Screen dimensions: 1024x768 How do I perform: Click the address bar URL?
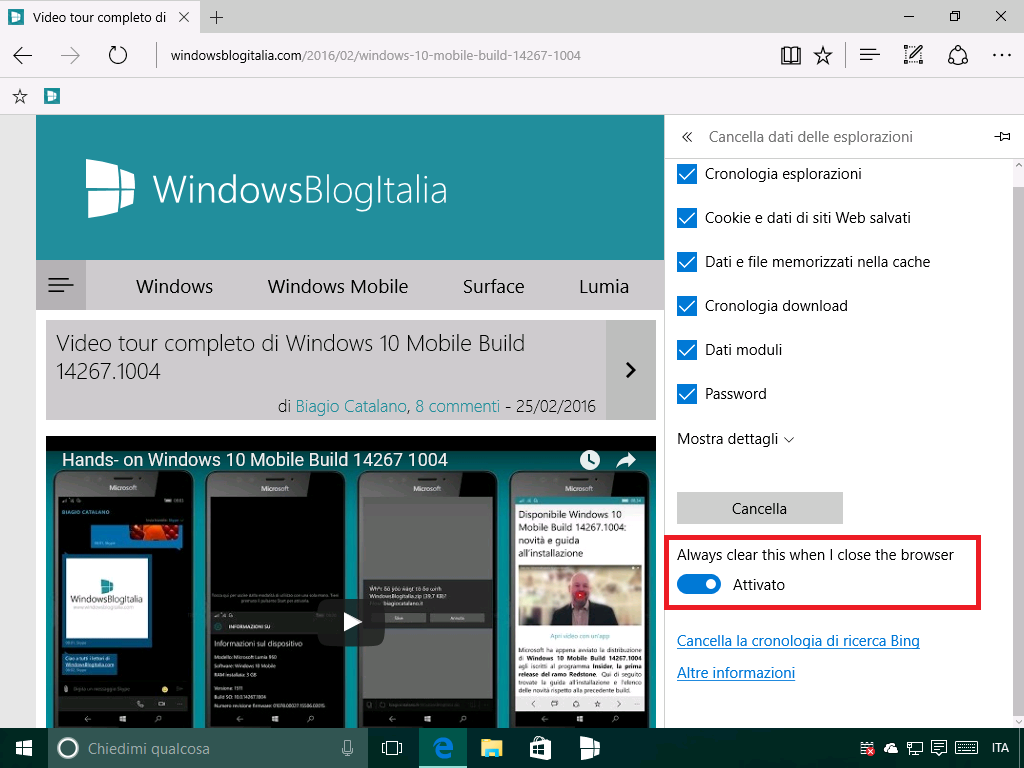pos(376,56)
